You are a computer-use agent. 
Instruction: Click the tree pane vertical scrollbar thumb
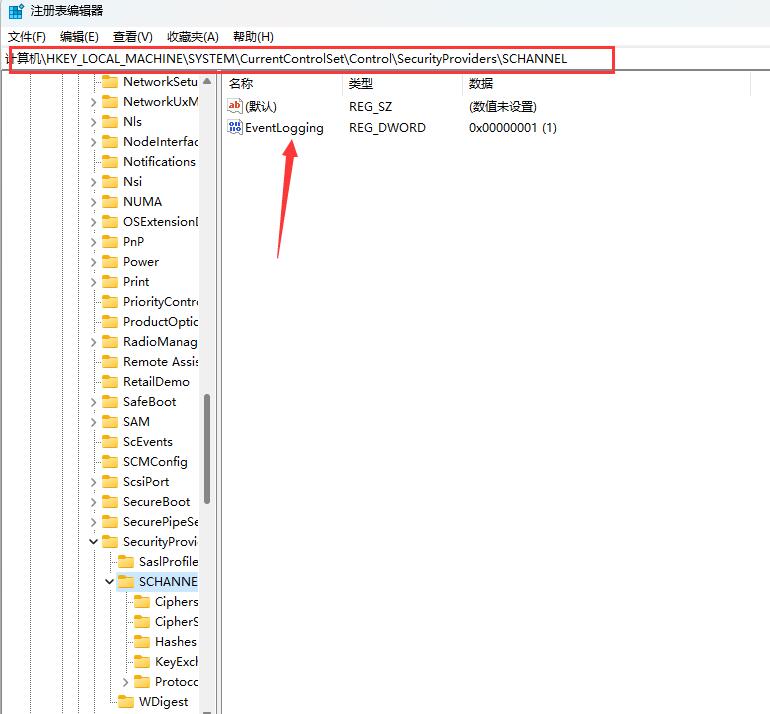tap(207, 449)
